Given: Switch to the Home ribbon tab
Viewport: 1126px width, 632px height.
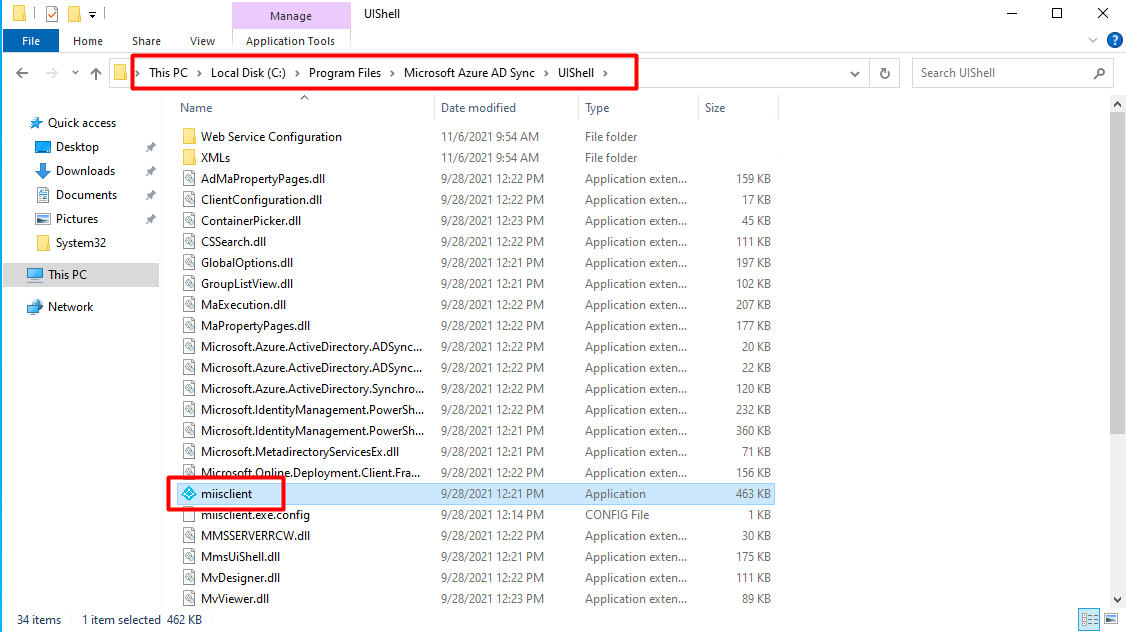Looking at the screenshot, I should (88, 41).
